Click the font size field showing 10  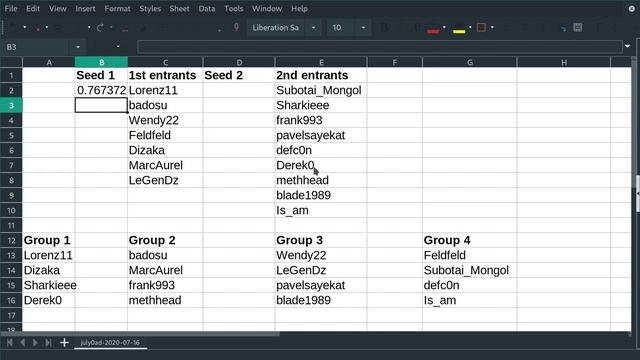click(342, 28)
